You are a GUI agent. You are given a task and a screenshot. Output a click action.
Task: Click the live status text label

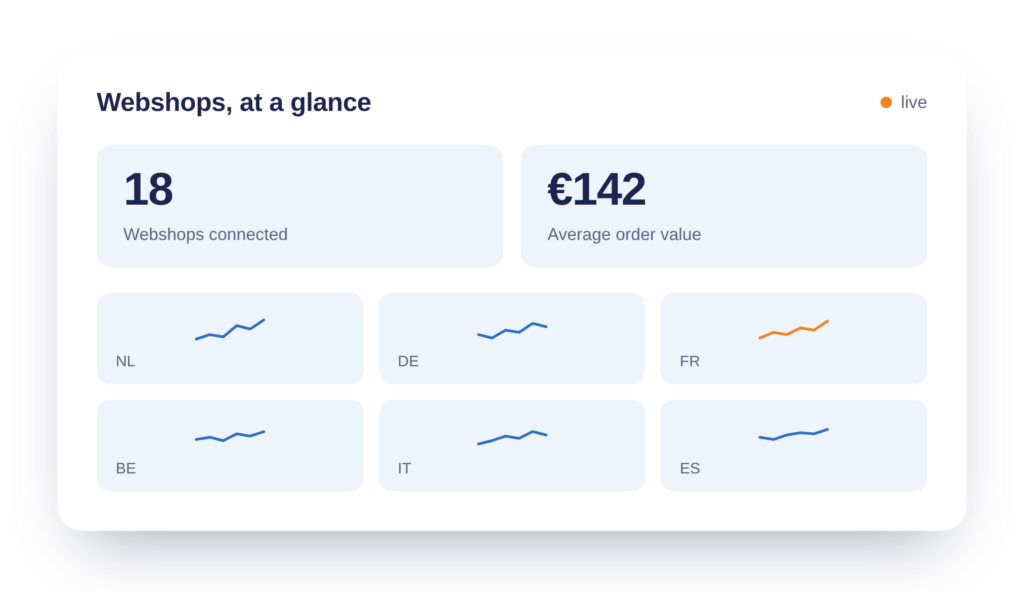(x=914, y=103)
